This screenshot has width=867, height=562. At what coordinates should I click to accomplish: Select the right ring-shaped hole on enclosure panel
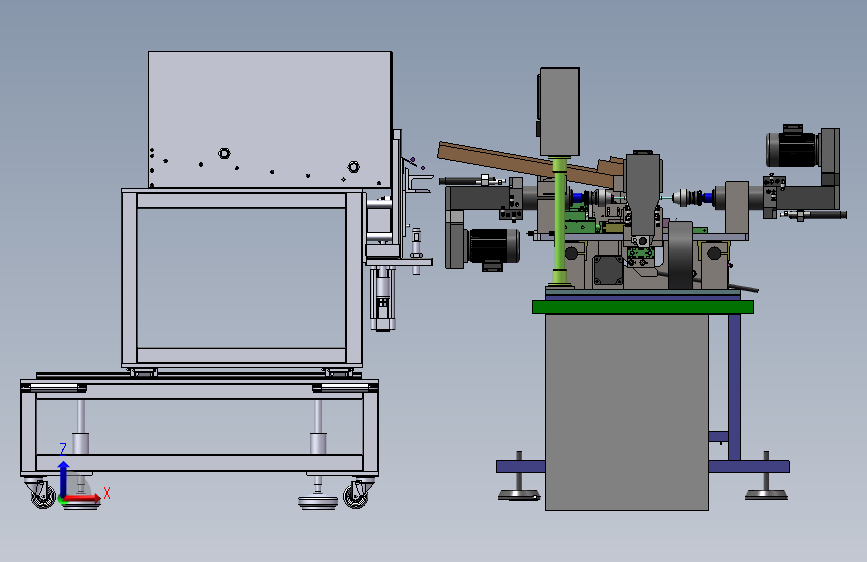354,166
